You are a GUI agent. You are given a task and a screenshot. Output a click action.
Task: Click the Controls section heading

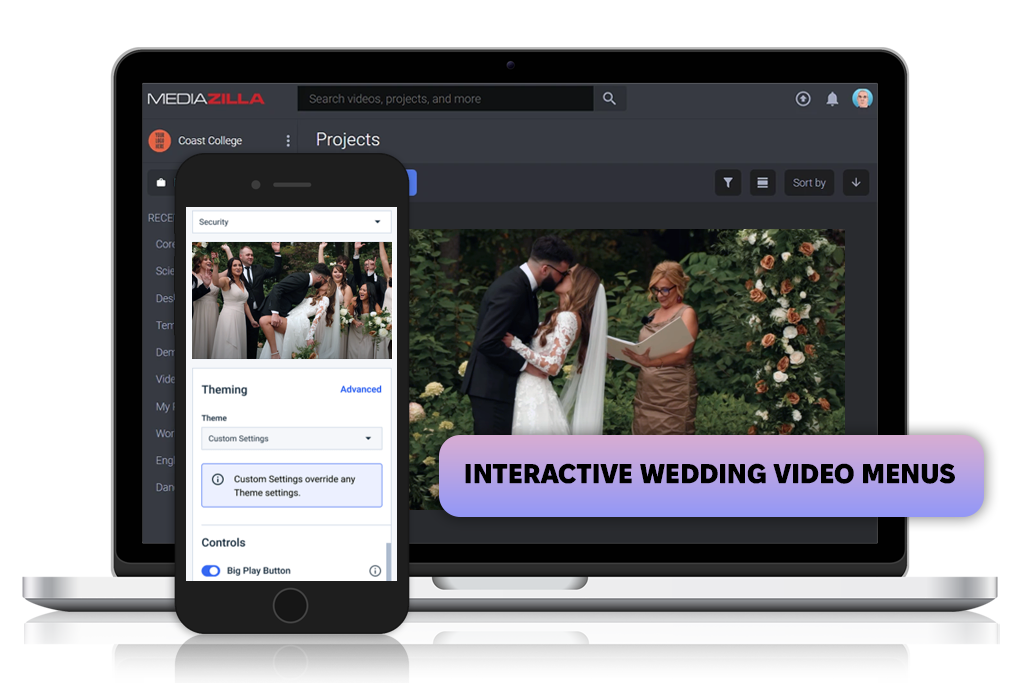[x=223, y=543]
